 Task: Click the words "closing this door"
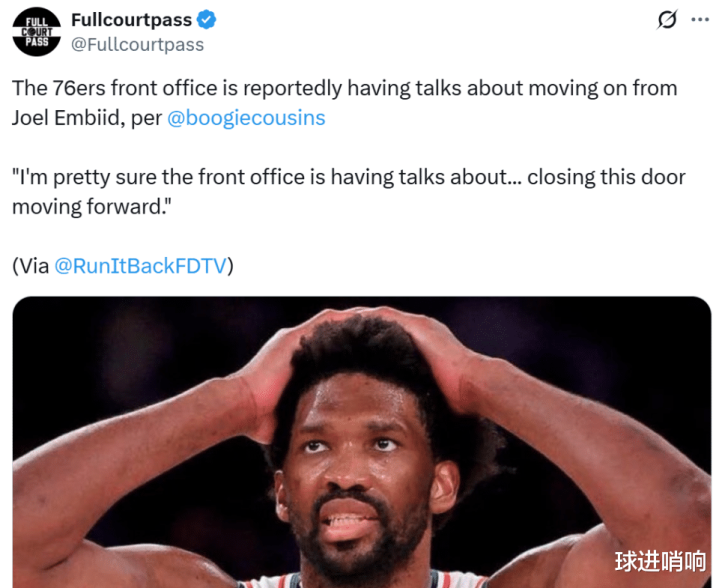606,177
